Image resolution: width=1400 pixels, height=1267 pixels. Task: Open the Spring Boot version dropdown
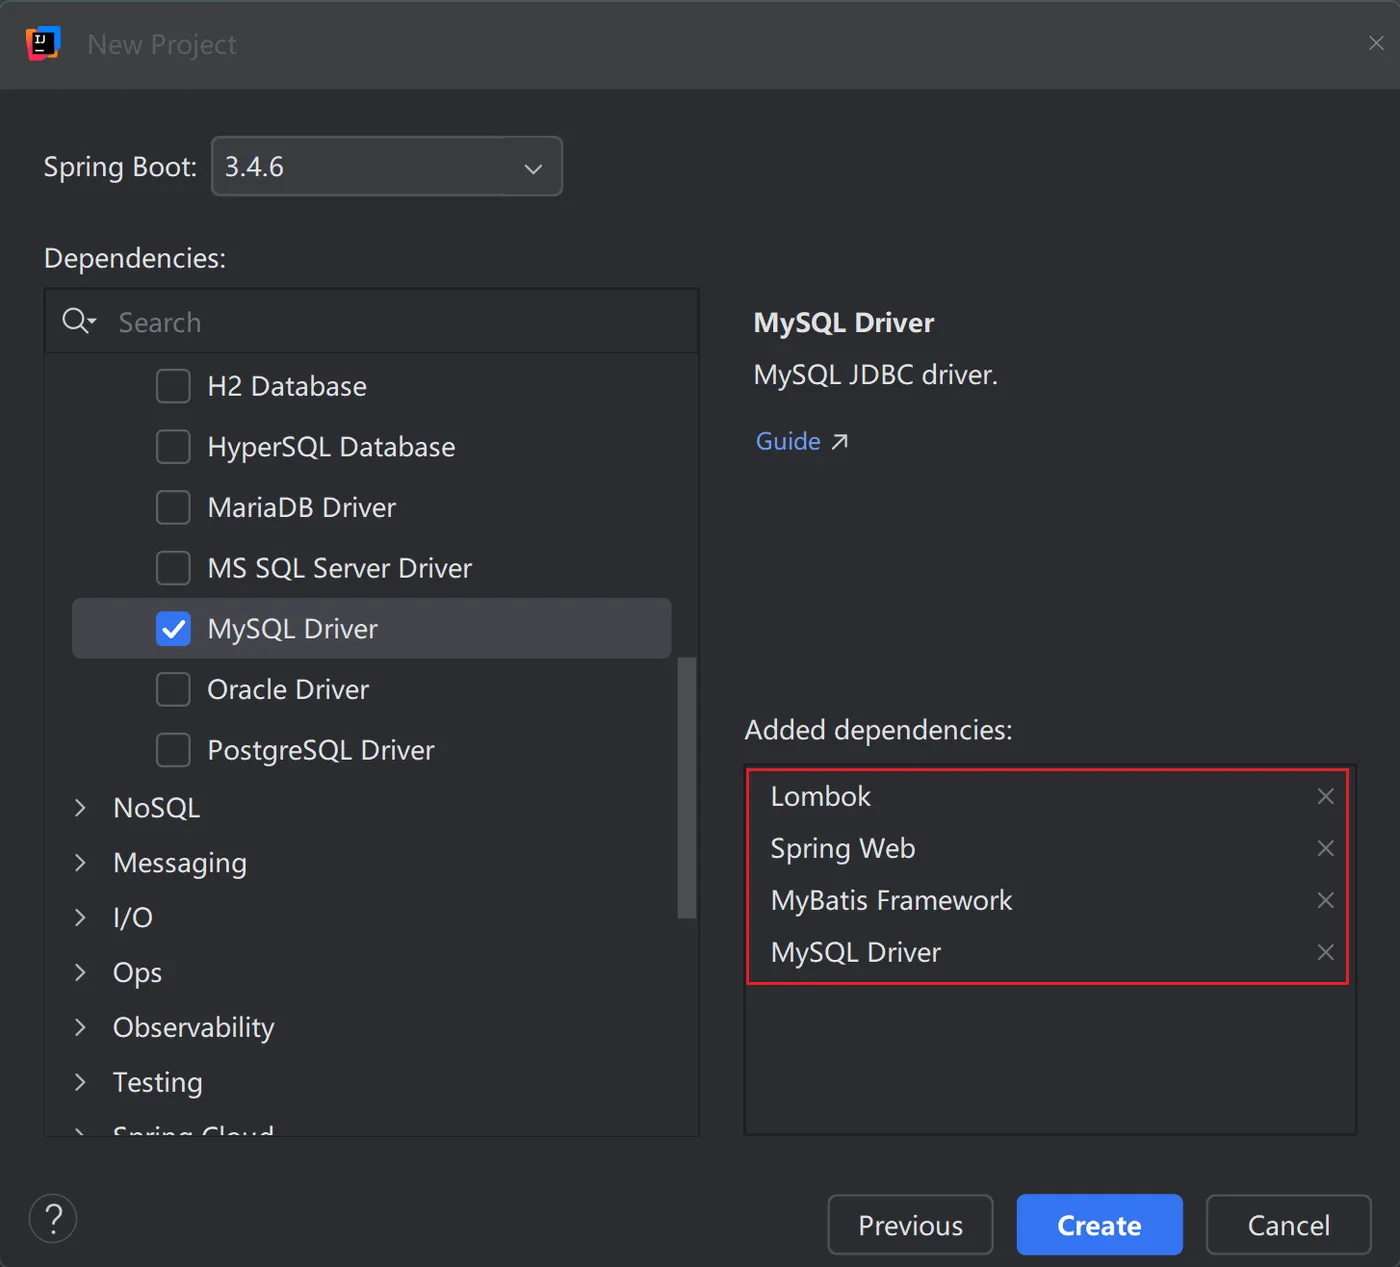tap(387, 166)
